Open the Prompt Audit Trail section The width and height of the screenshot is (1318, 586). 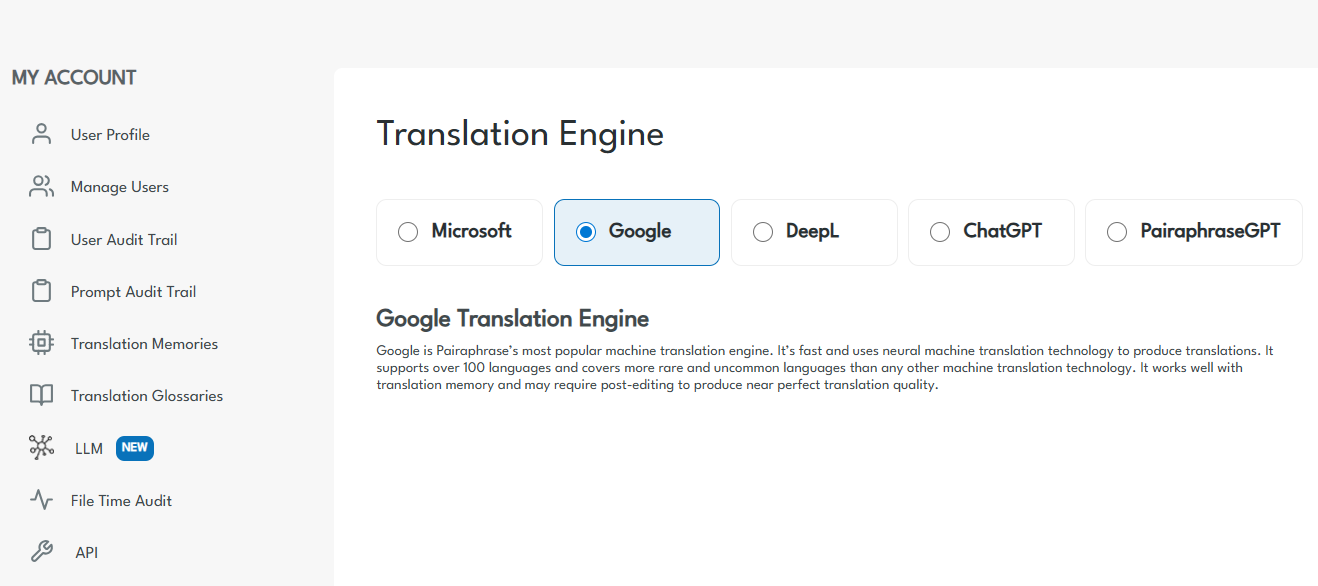(x=132, y=291)
